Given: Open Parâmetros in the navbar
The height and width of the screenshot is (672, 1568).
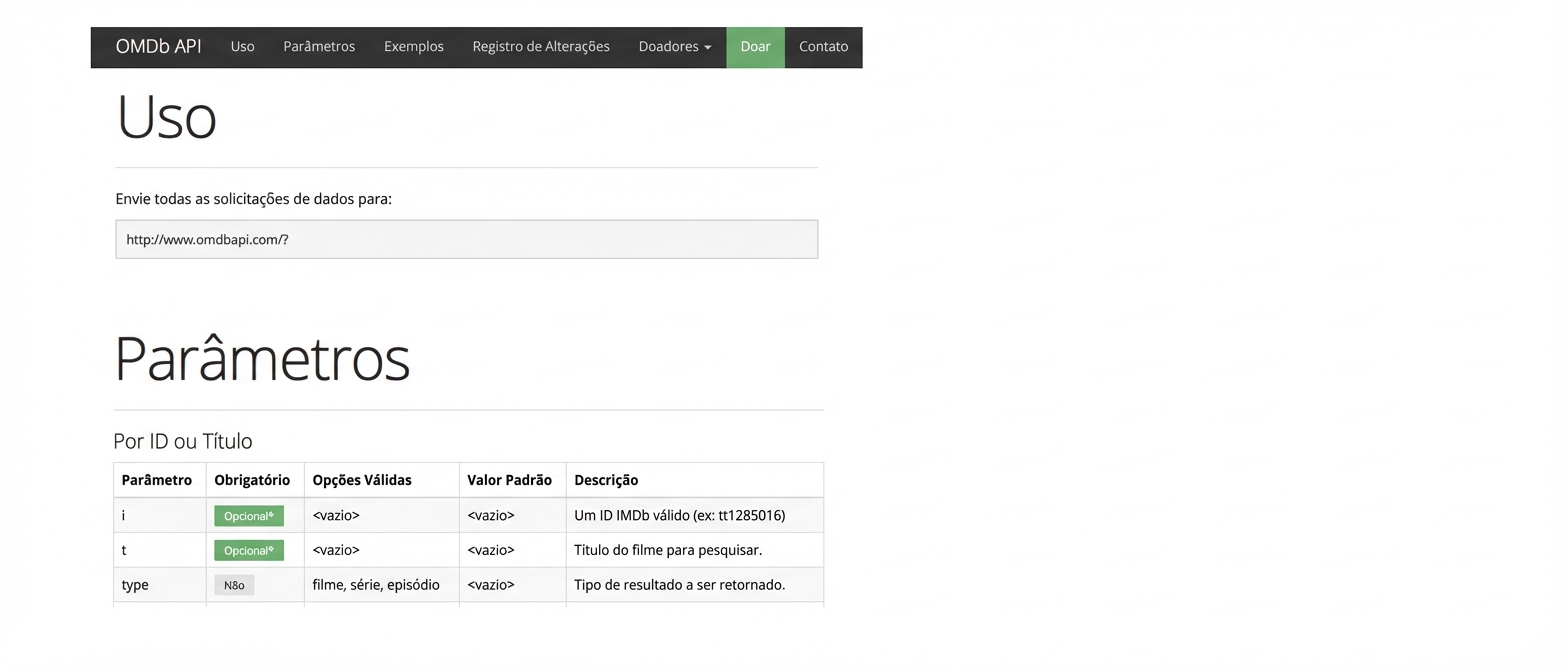Looking at the screenshot, I should tap(319, 46).
